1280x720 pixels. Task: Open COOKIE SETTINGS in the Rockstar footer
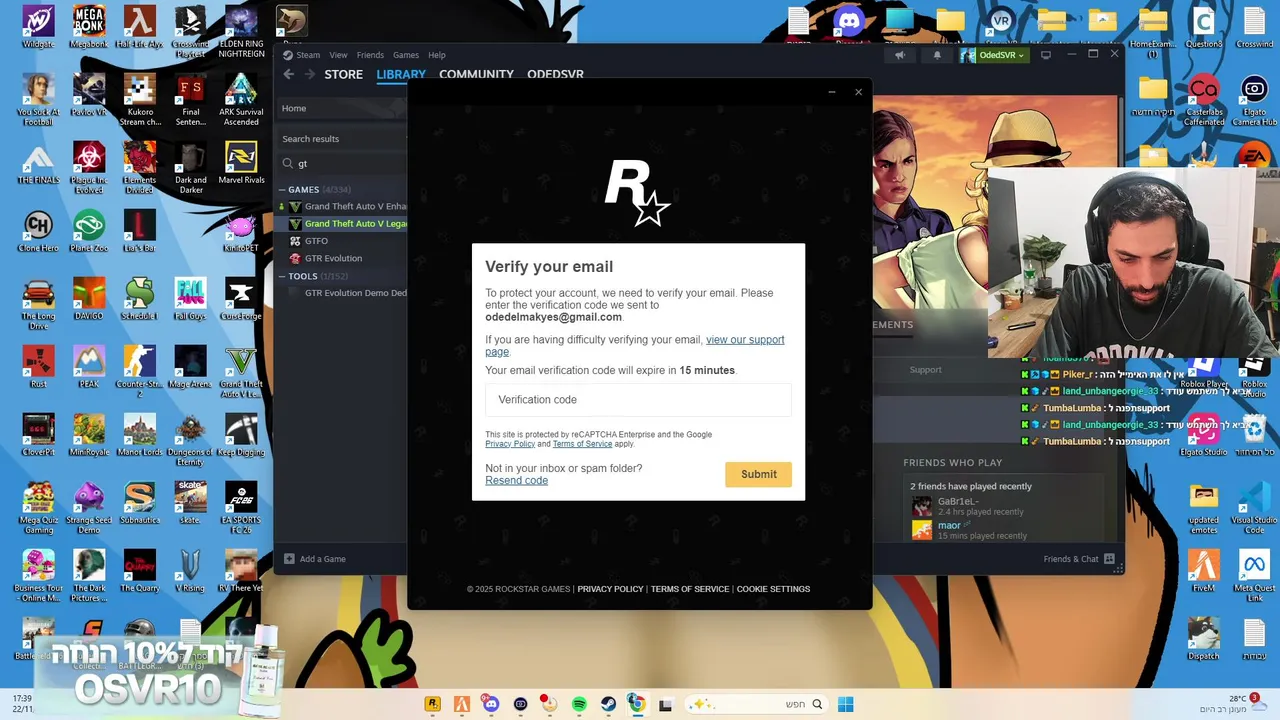click(773, 589)
